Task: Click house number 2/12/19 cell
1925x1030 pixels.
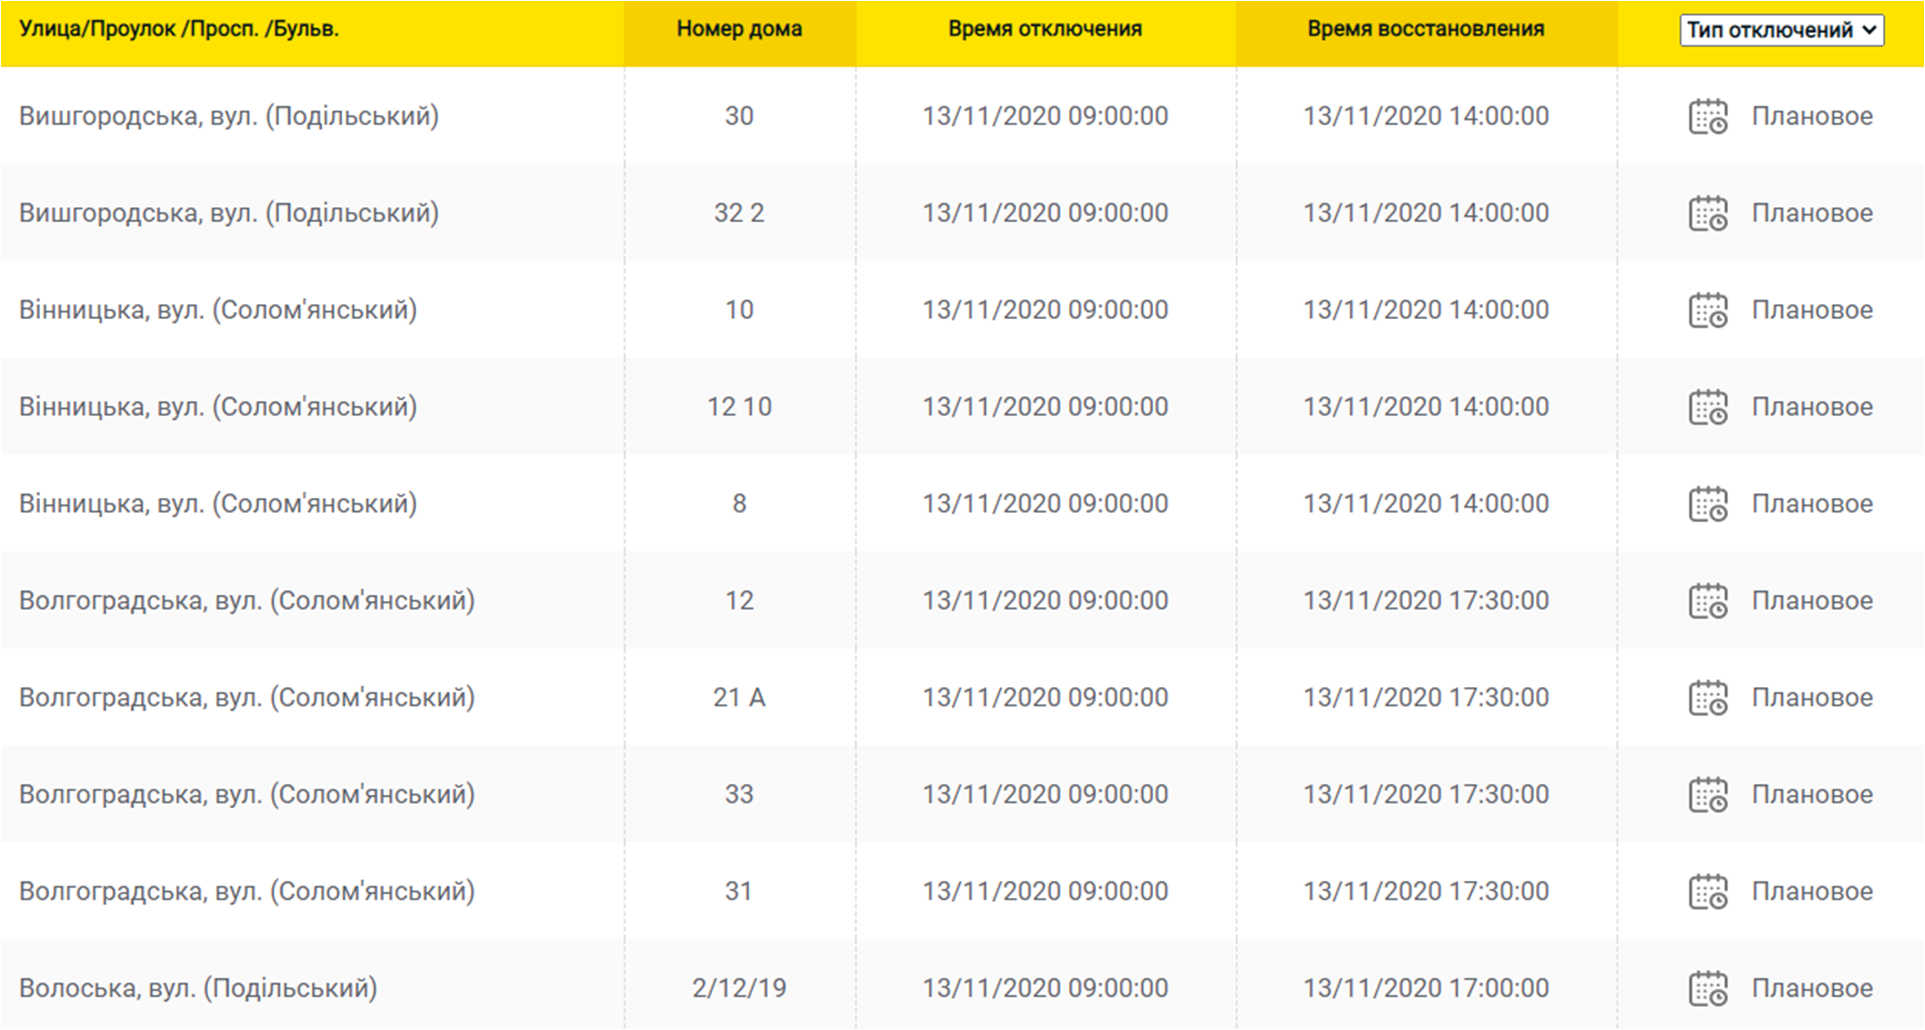Action: tap(739, 988)
